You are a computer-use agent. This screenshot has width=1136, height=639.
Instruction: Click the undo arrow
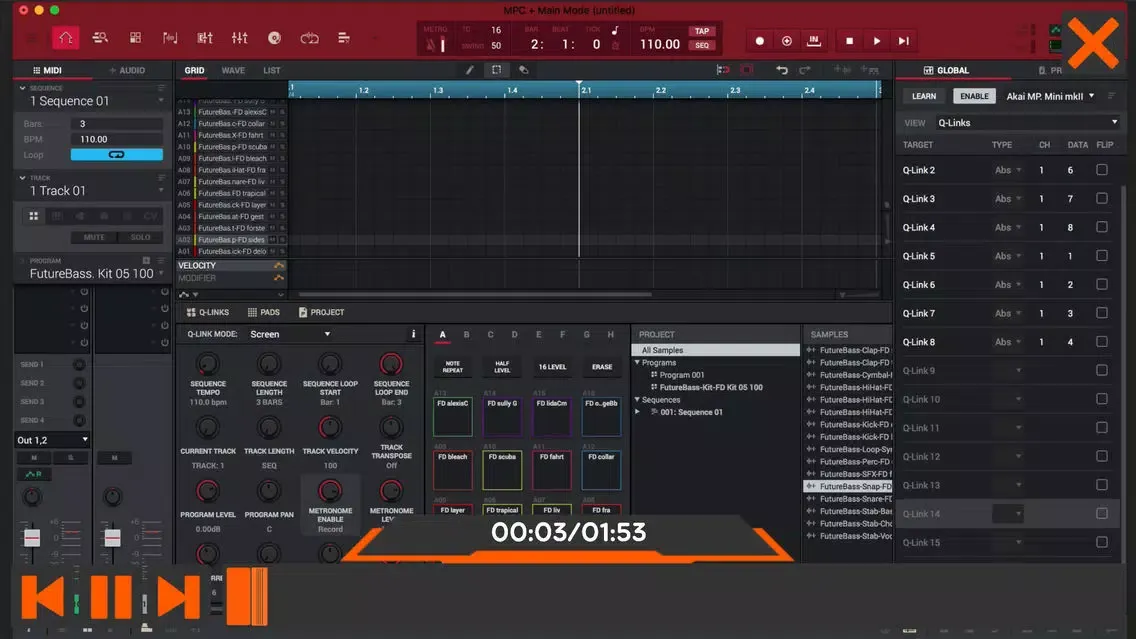pyautogui.click(x=782, y=70)
